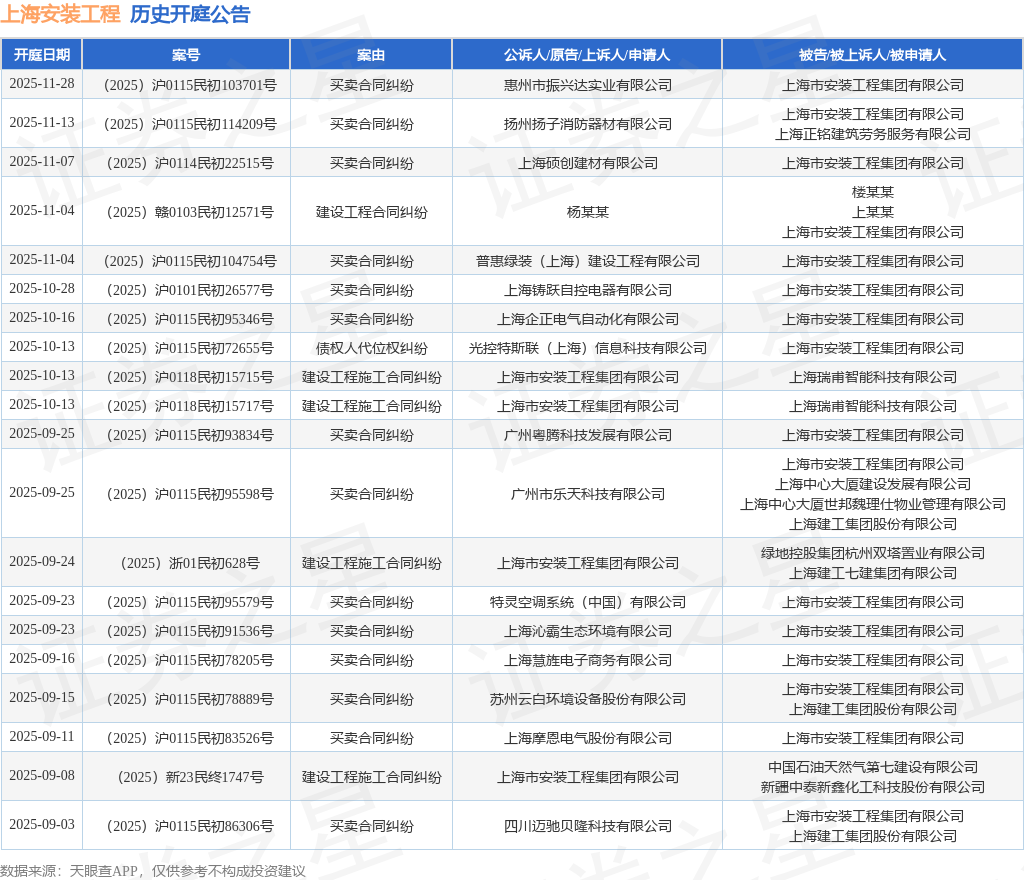Click defendant 上海正铭建筑劳务服务有限公司
The height and width of the screenshot is (880, 1024).
pos(872,134)
